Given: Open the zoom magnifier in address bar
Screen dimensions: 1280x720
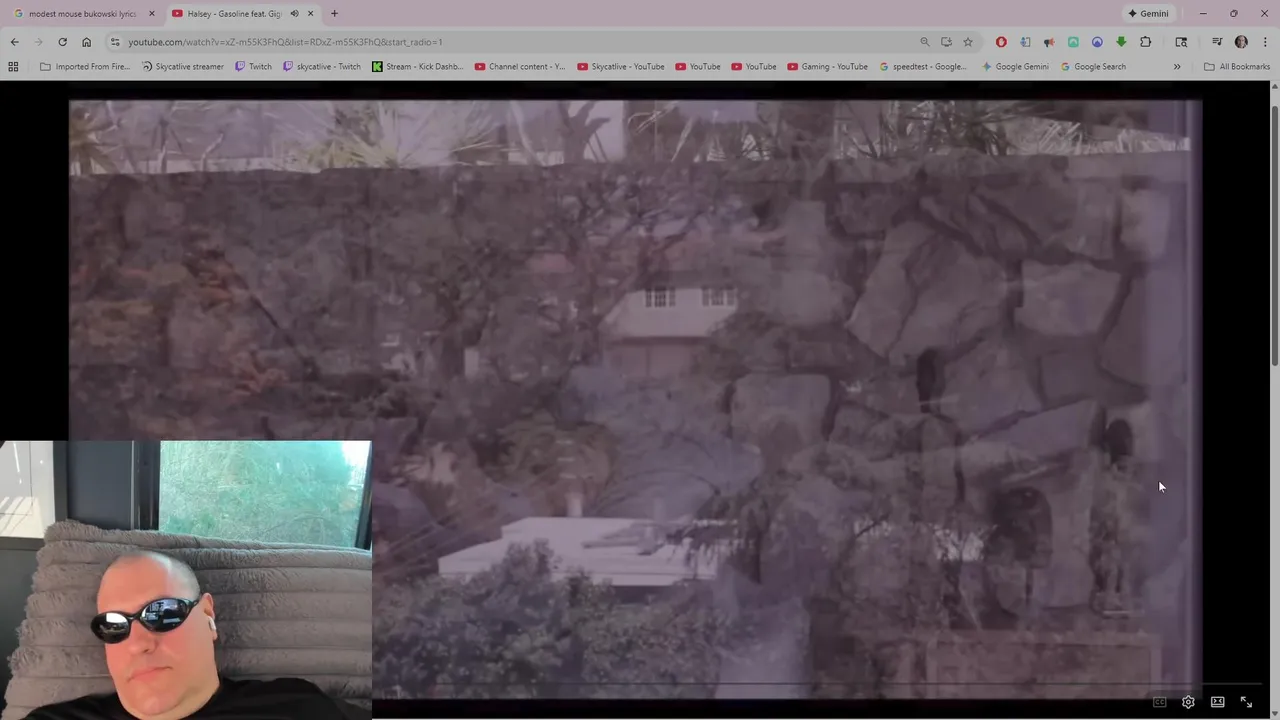Looking at the screenshot, I should click(925, 42).
